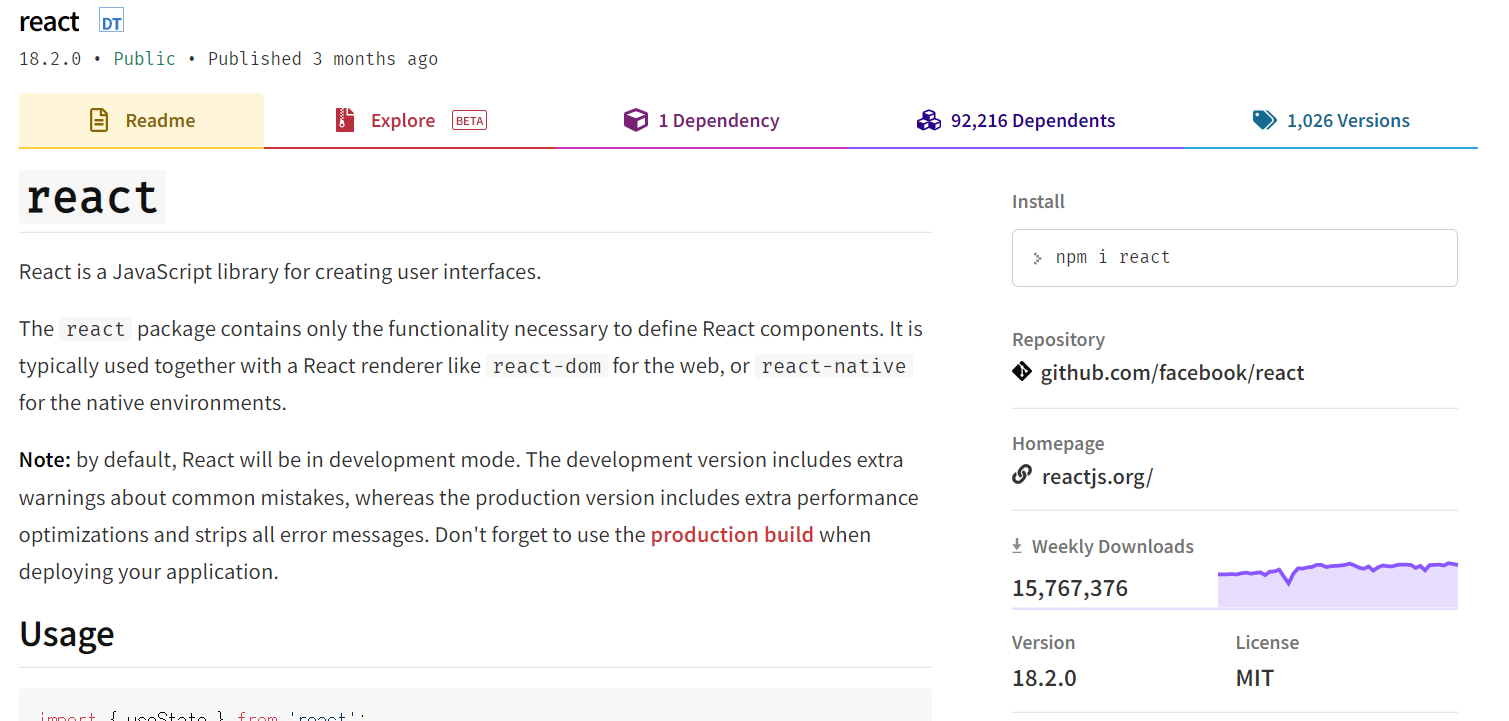Open the Readme tab
Viewport: 1509px width, 721px height.
pos(141,121)
